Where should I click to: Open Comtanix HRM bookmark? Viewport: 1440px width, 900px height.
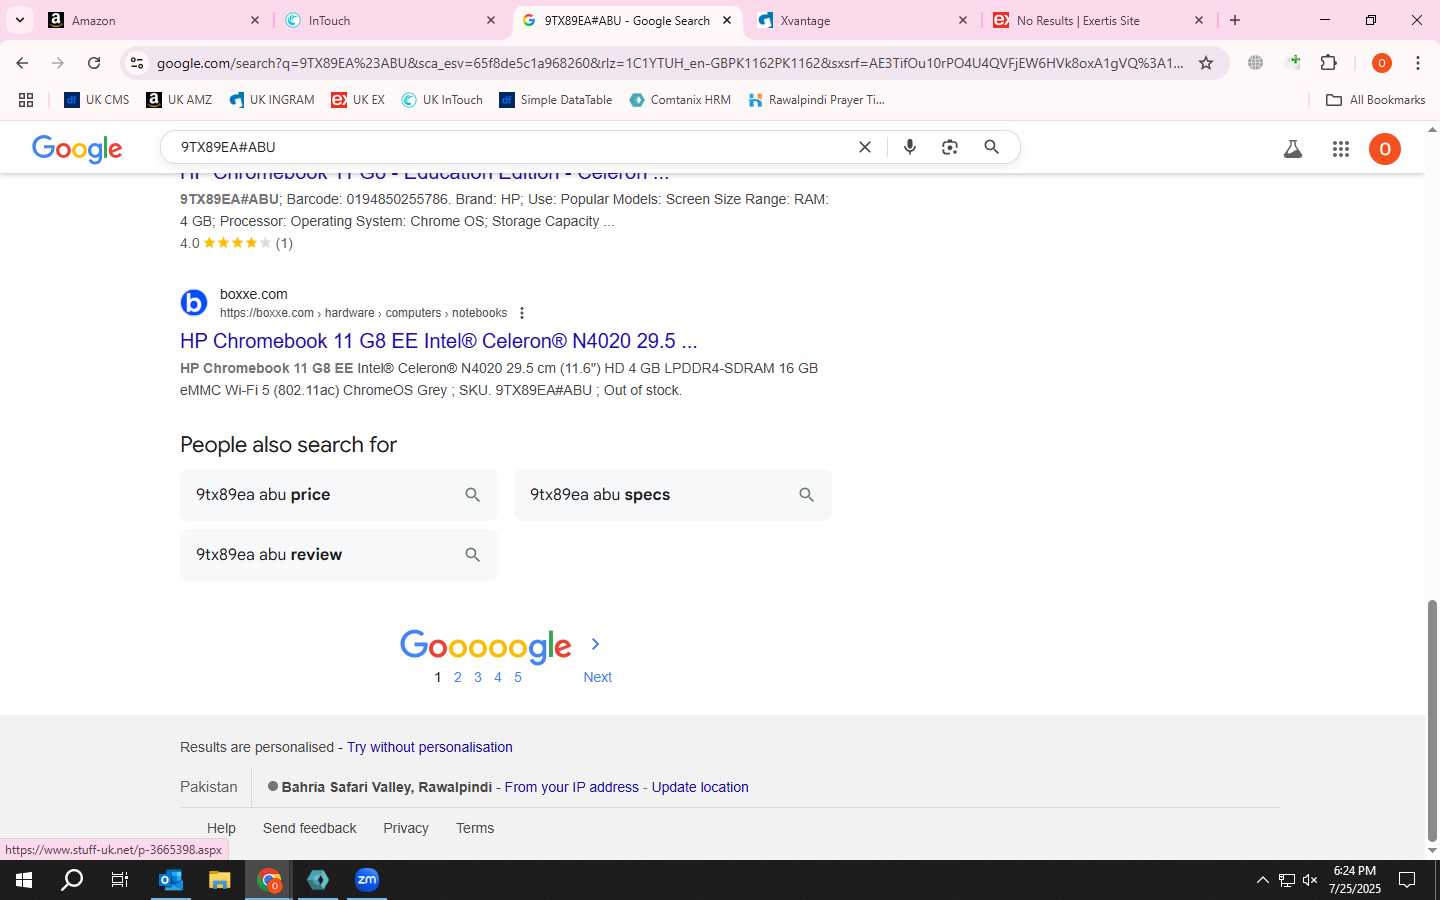click(x=680, y=100)
